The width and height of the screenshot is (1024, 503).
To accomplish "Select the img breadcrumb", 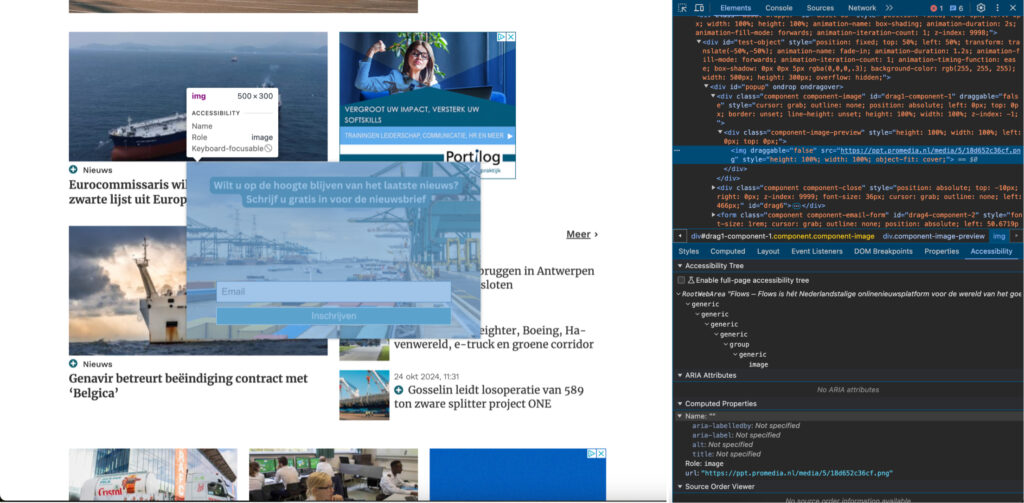I will (999, 236).
